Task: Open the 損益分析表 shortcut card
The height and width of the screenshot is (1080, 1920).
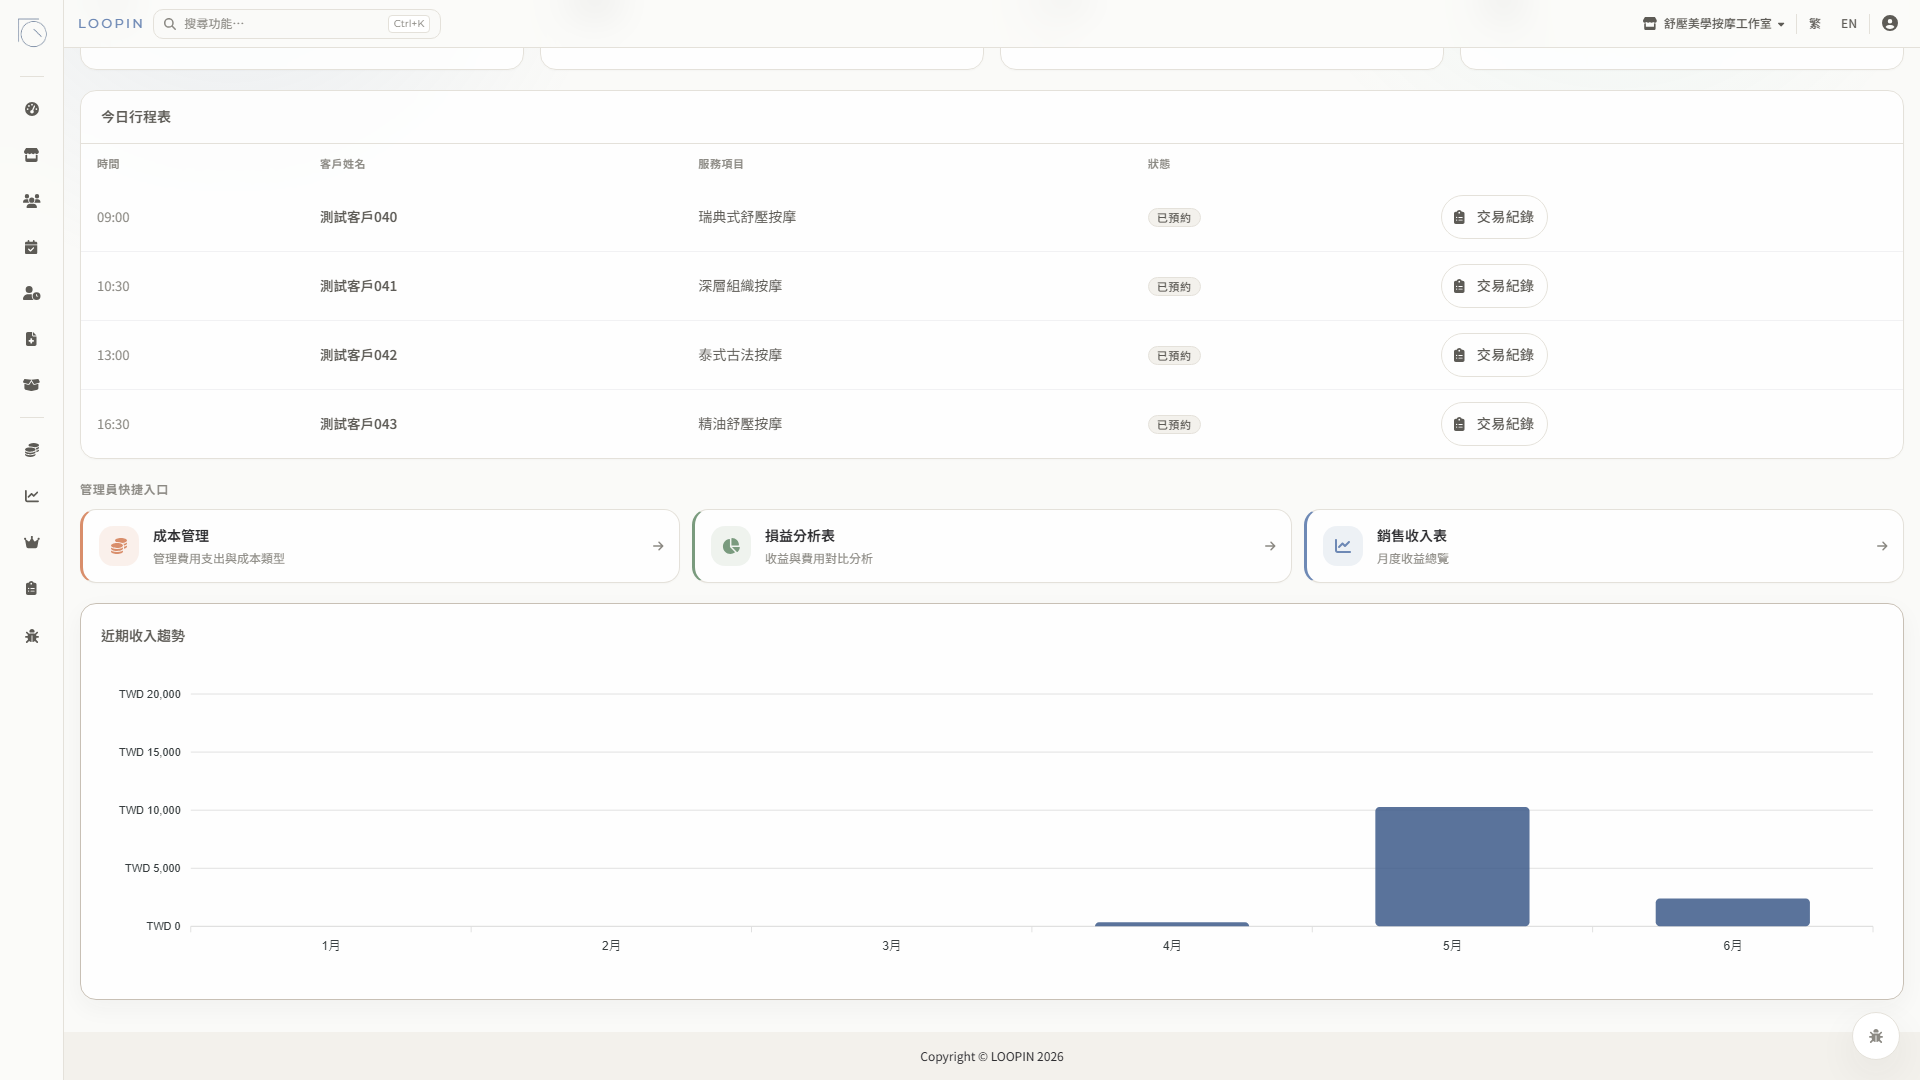Action: pos(992,546)
